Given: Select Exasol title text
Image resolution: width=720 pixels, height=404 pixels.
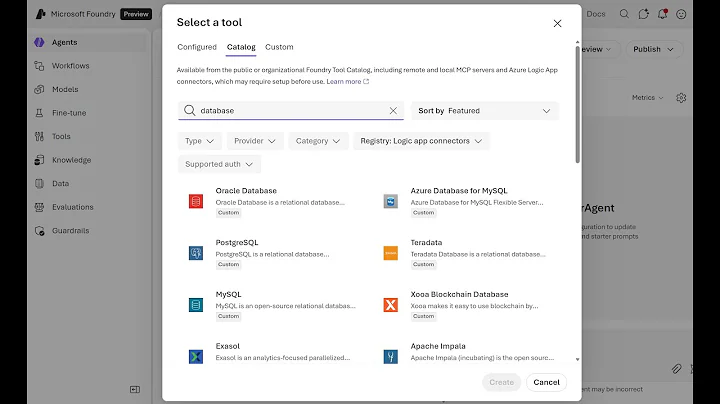Looking at the screenshot, I should [x=228, y=346].
